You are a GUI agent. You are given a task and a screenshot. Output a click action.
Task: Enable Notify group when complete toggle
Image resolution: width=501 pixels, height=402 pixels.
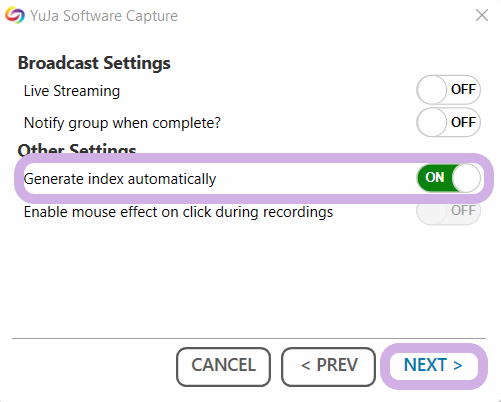click(x=448, y=122)
